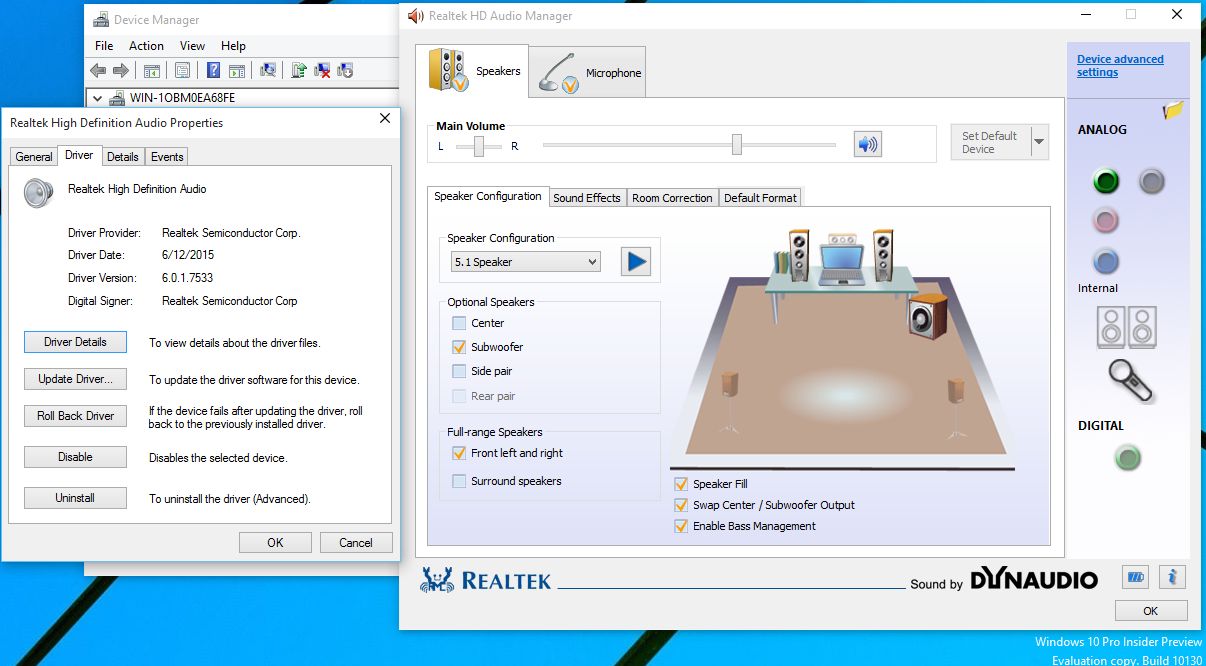Click Show/Hide Action Pane icon in Device Manager
Image resolution: width=1206 pixels, height=666 pixels.
[x=237, y=70]
